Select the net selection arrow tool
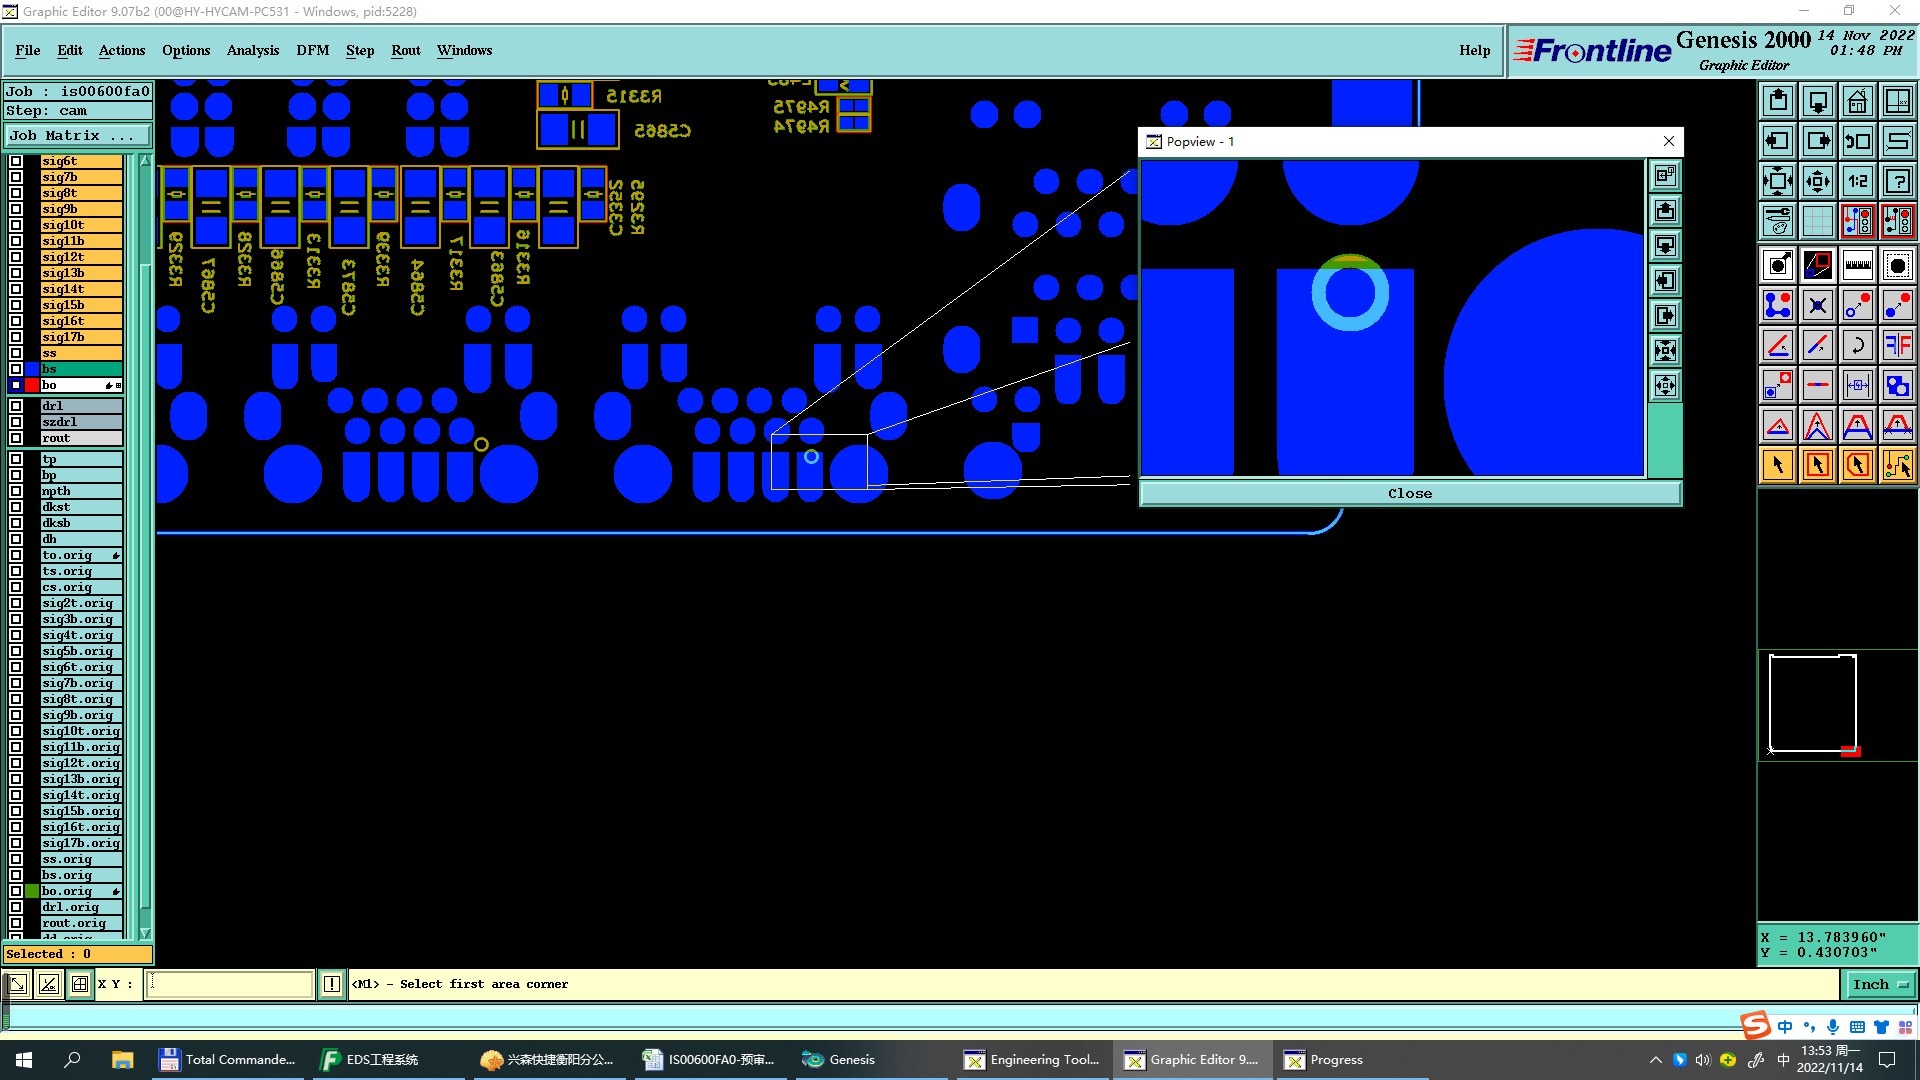This screenshot has height=1080, width=1920. pos(1897,465)
